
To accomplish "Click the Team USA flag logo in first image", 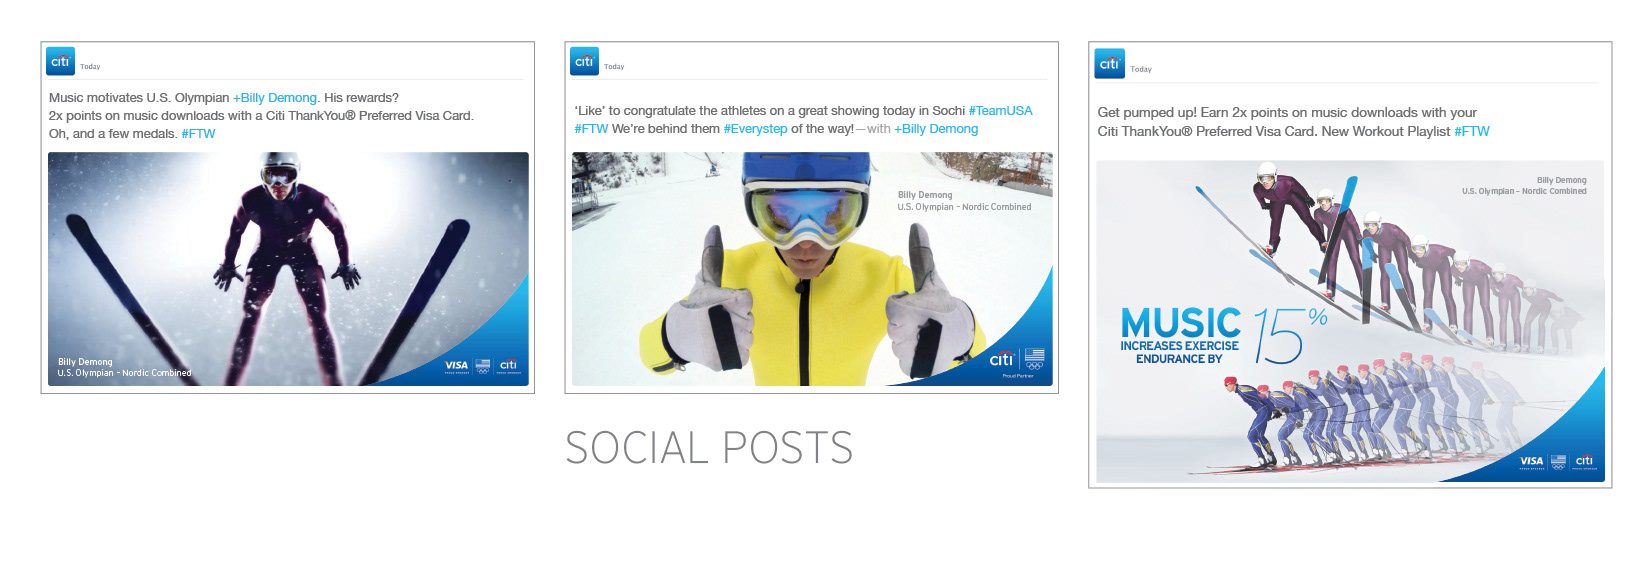I will pos(483,366).
